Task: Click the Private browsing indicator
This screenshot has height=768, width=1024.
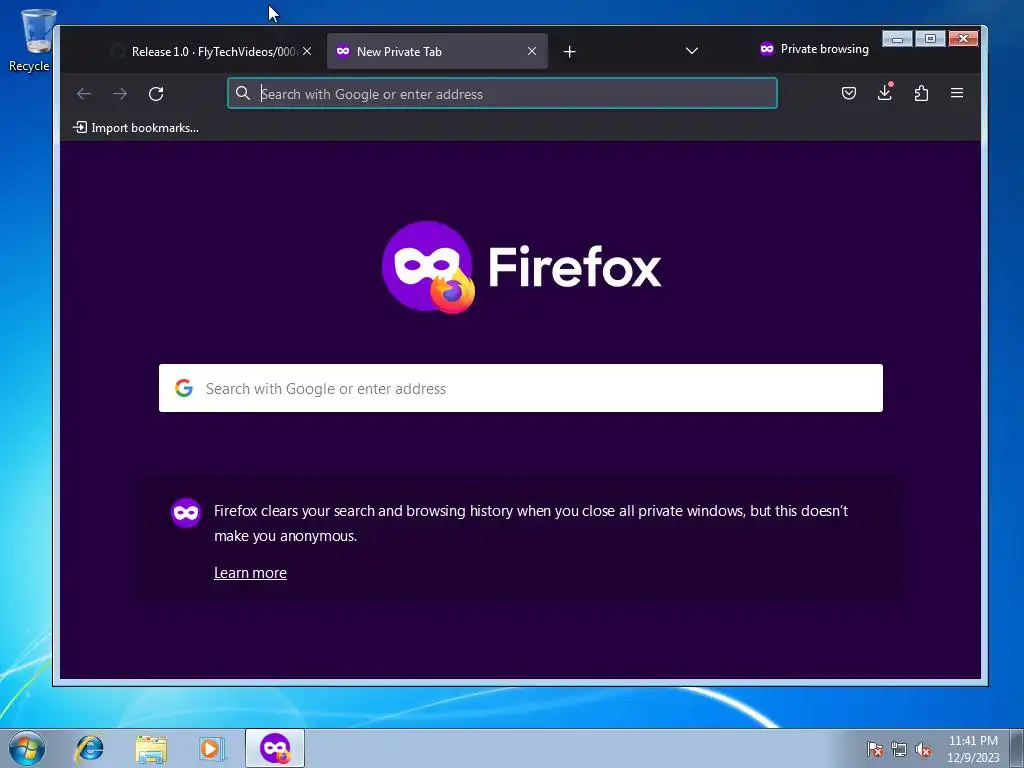Action: tap(814, 49)
